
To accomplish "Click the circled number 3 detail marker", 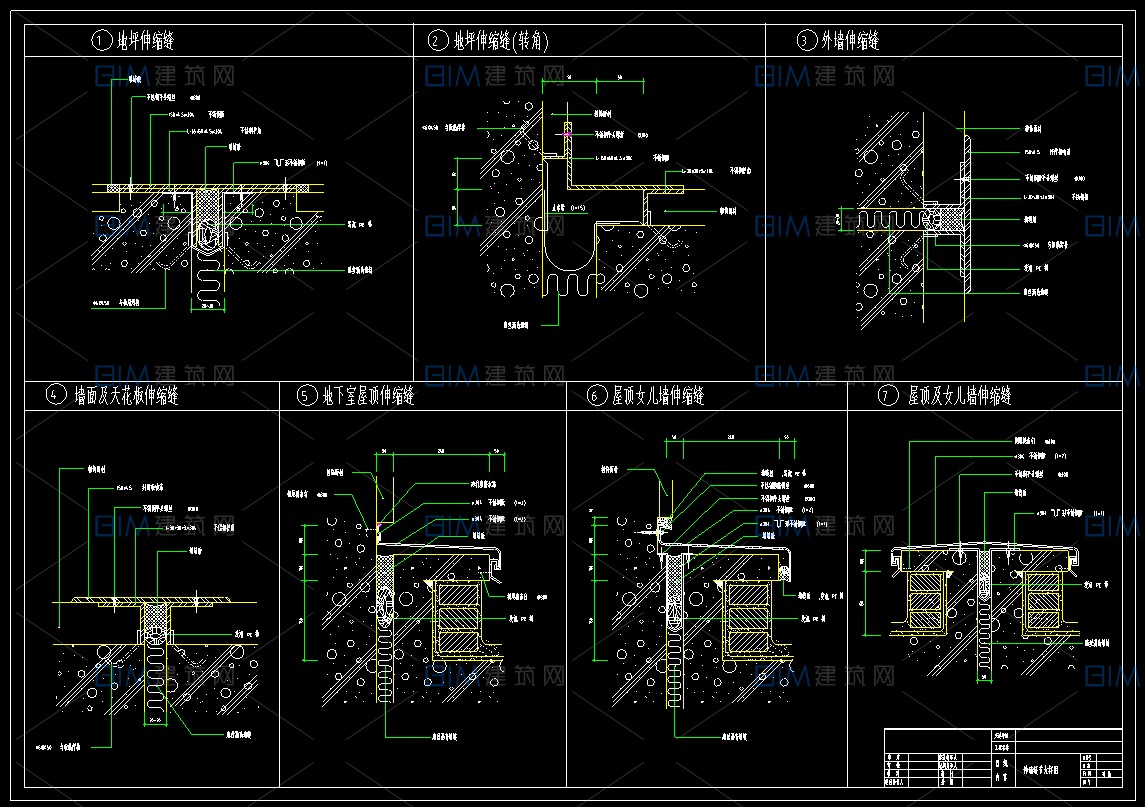I will 806,41.
